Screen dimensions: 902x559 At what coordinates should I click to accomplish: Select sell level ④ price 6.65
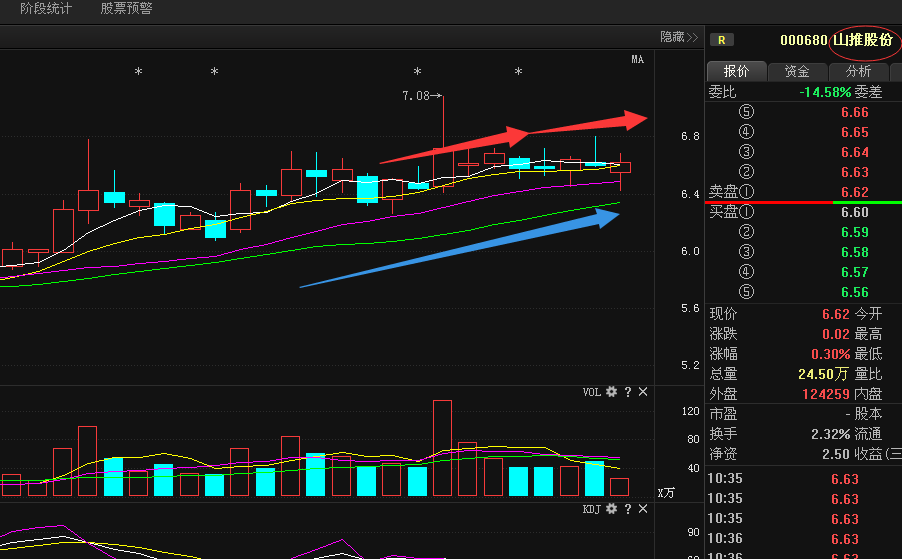pyautogui.click(x=855, y=132)
